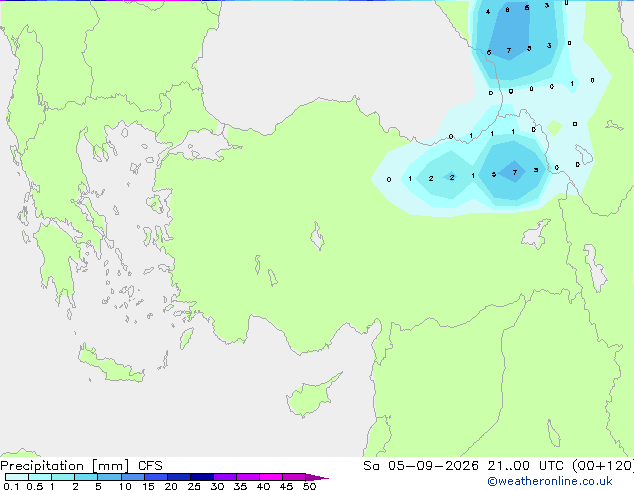
Task: Pick the purple 30-35 legend swatch
Action: [225, 477]
